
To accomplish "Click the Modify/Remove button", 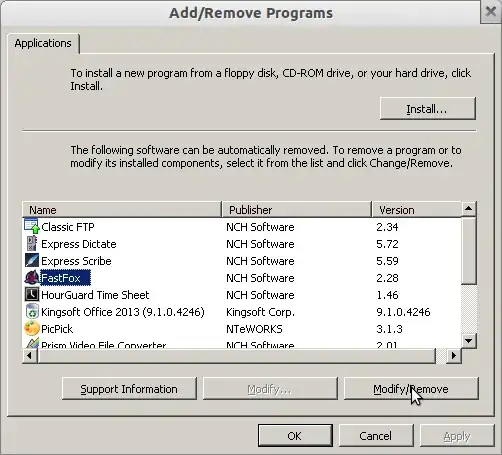I will 411,389.
